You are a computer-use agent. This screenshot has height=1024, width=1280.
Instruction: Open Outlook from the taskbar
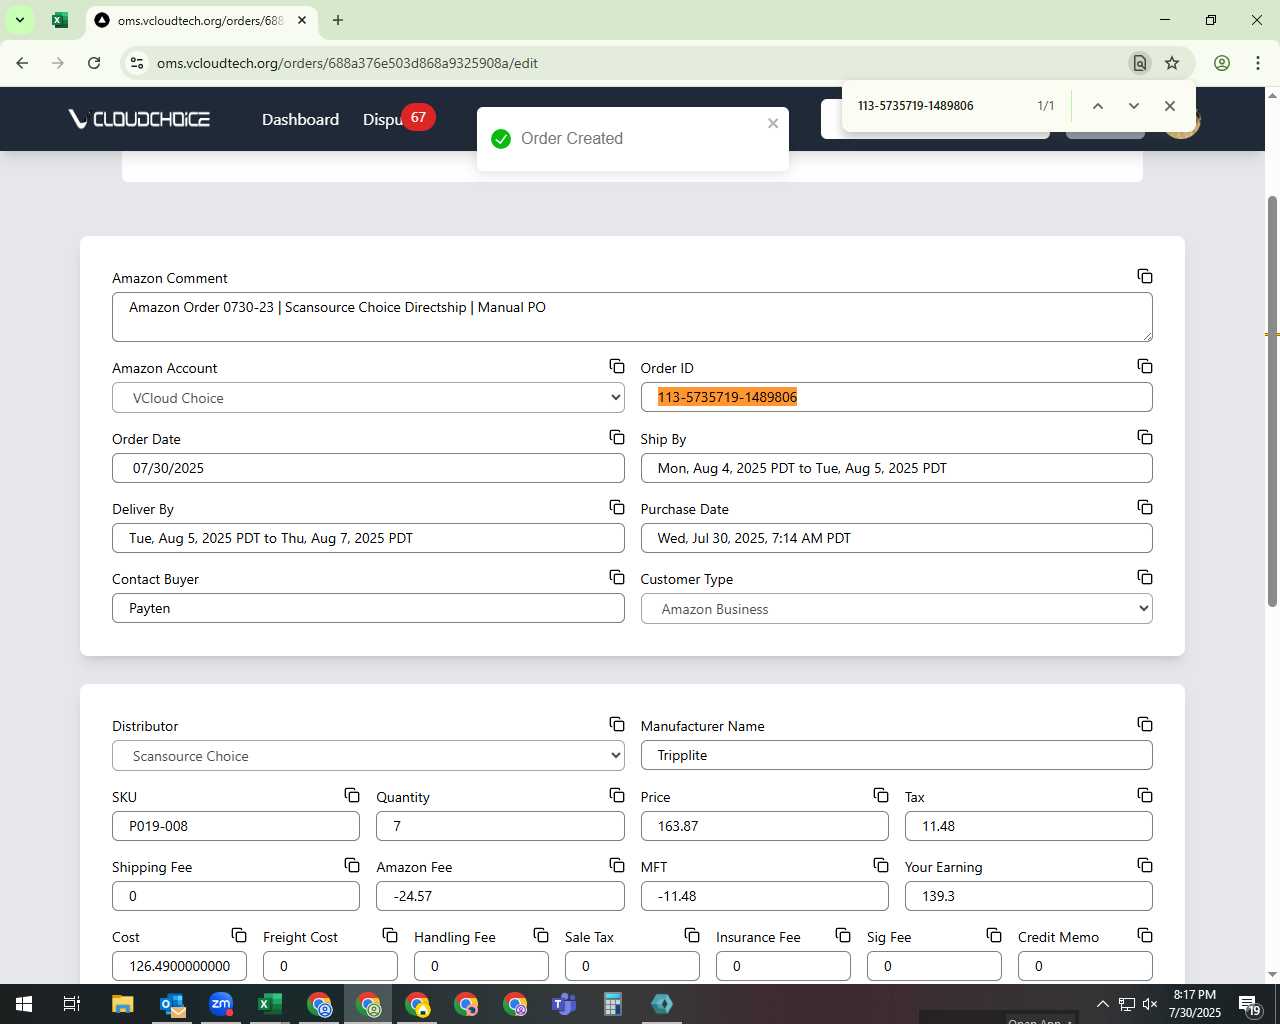172,1004
